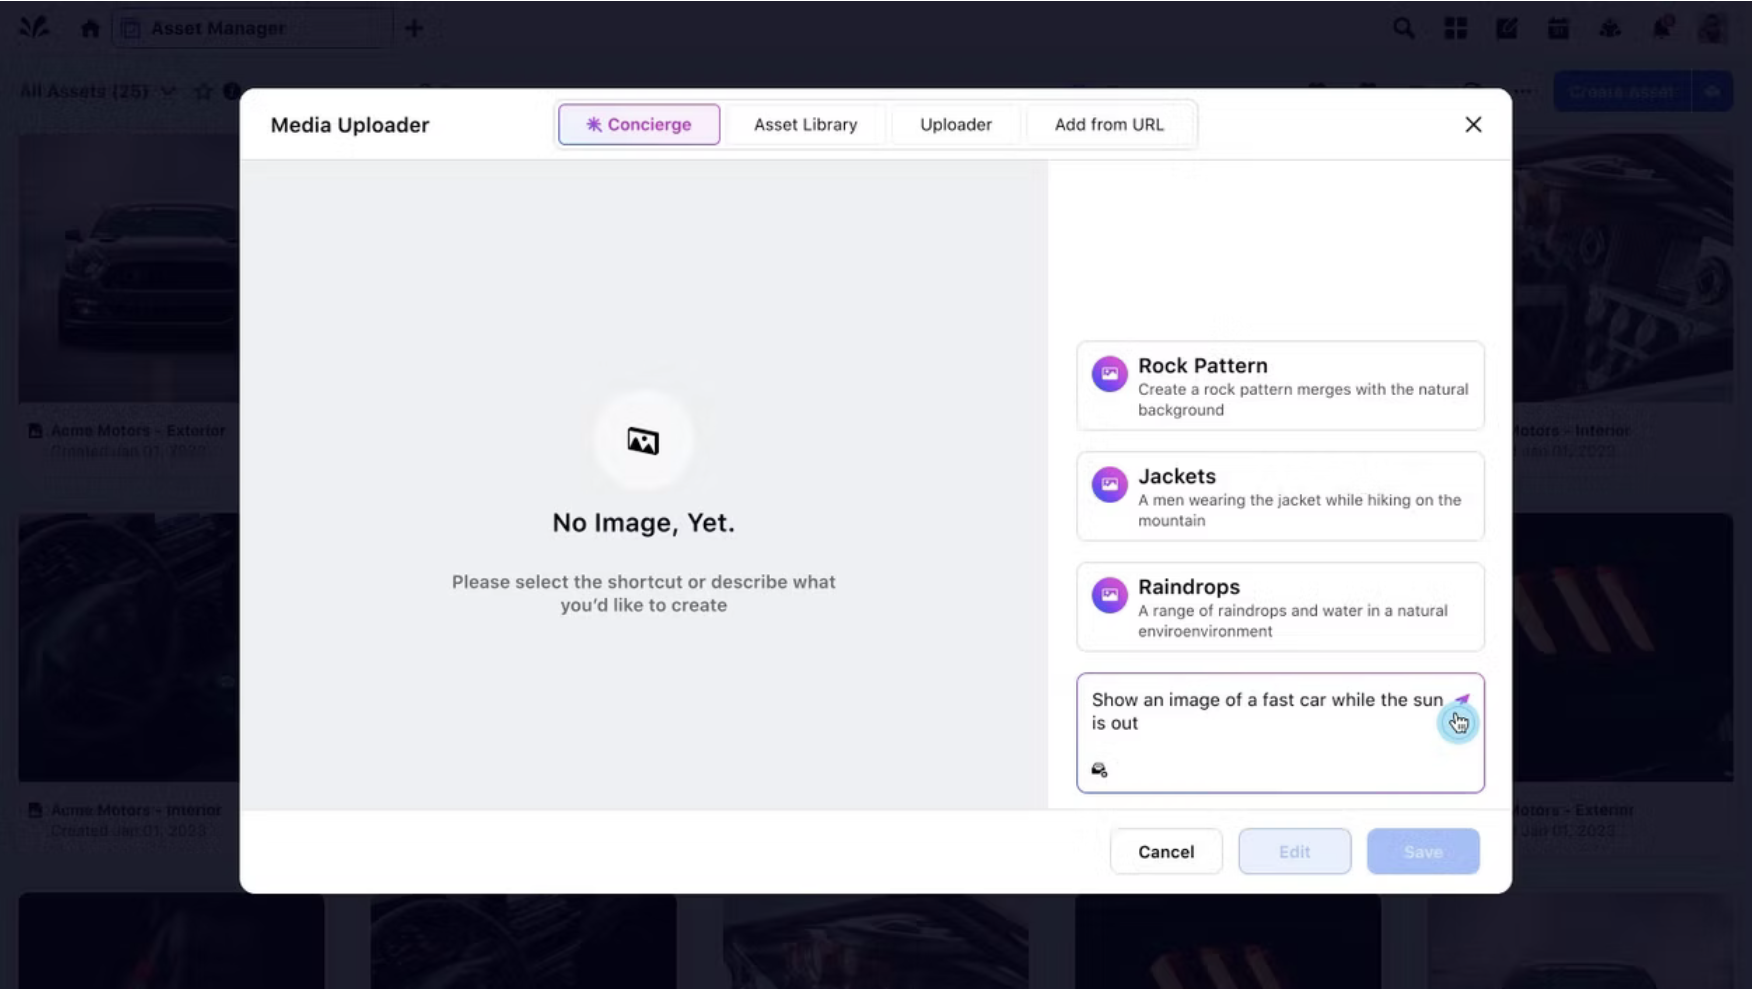1752x990 pixels.
Task: Click the more options ellipsis near Create Asset
Action: point(1522,91)
